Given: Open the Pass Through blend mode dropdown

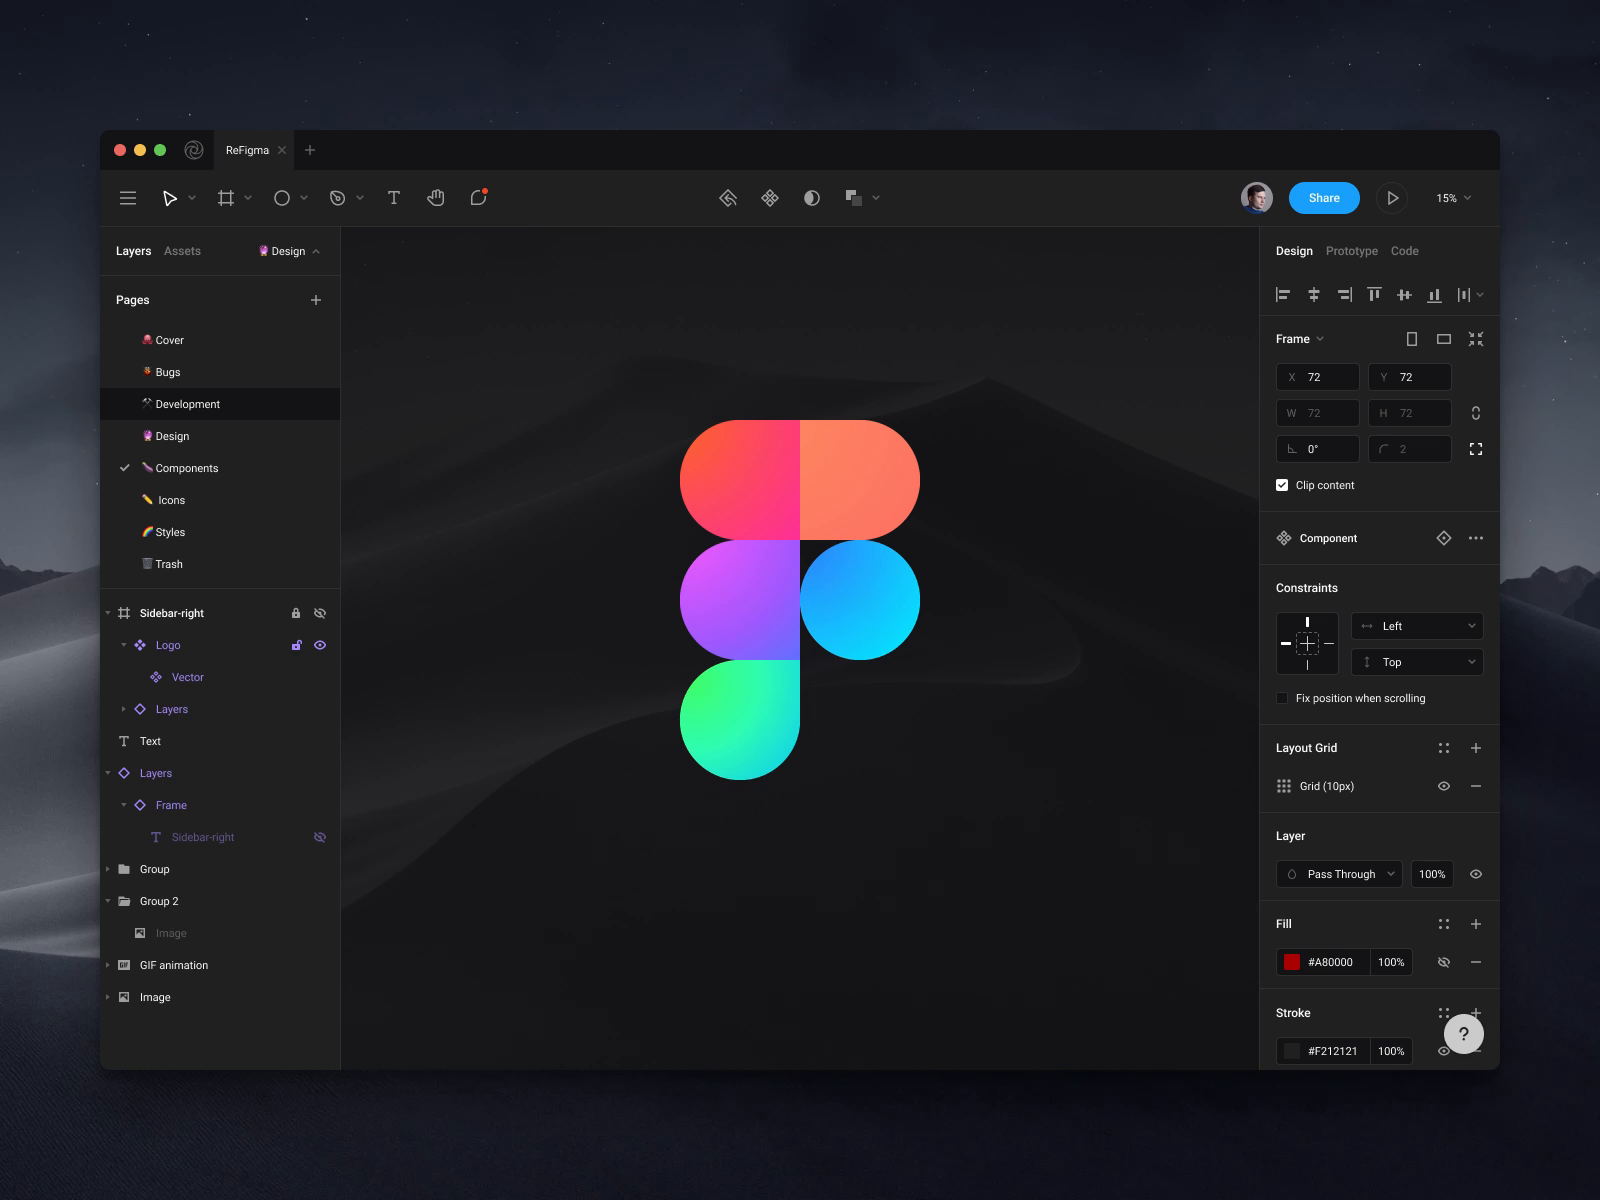Looking at the screenshot, I should click(x=1339, y=874).
